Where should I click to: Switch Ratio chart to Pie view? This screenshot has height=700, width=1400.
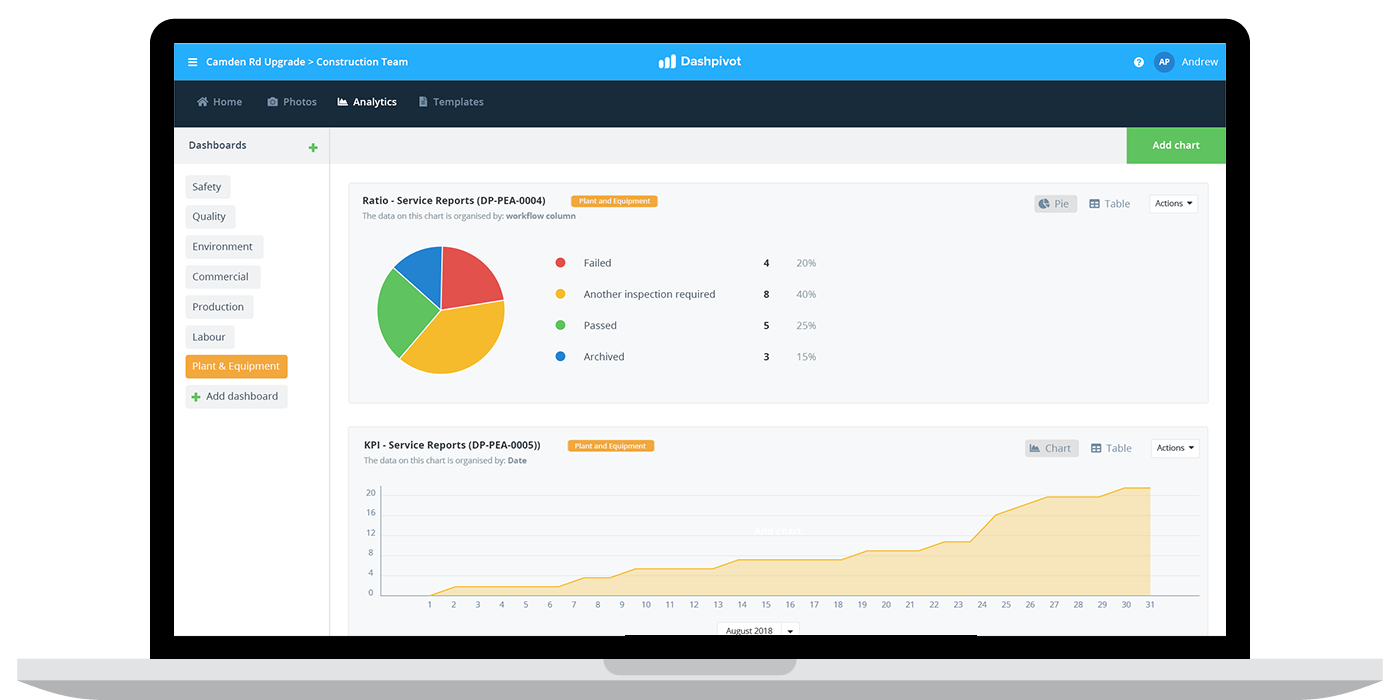click(1055, 204)
